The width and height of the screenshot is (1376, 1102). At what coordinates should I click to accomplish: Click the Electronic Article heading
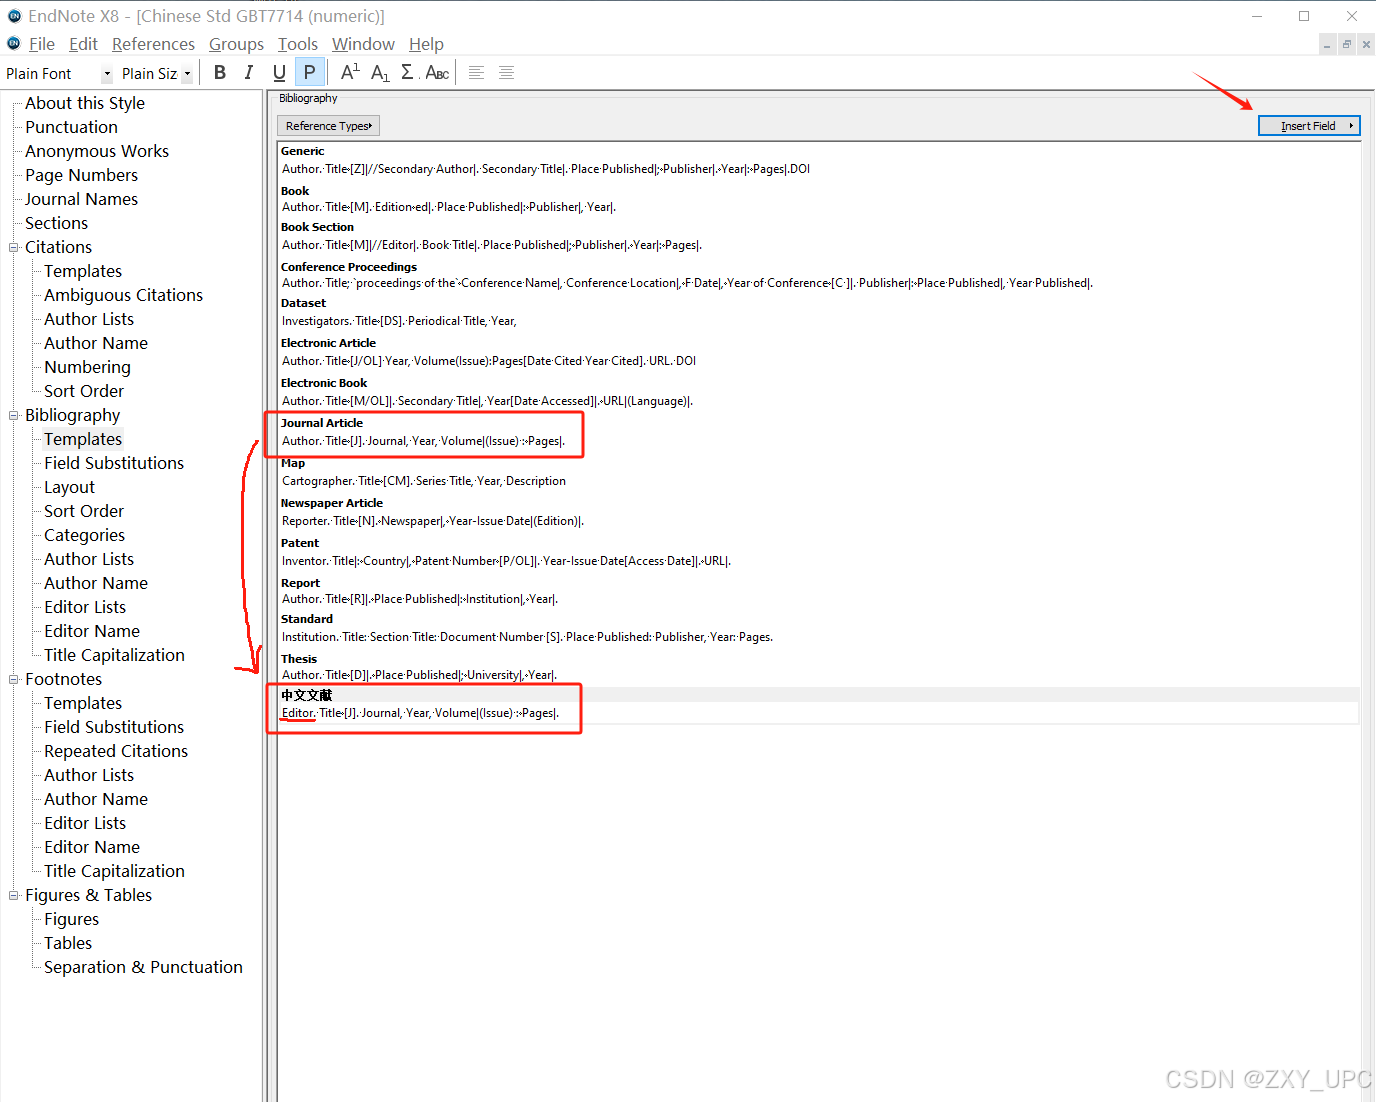click(328, 343)
